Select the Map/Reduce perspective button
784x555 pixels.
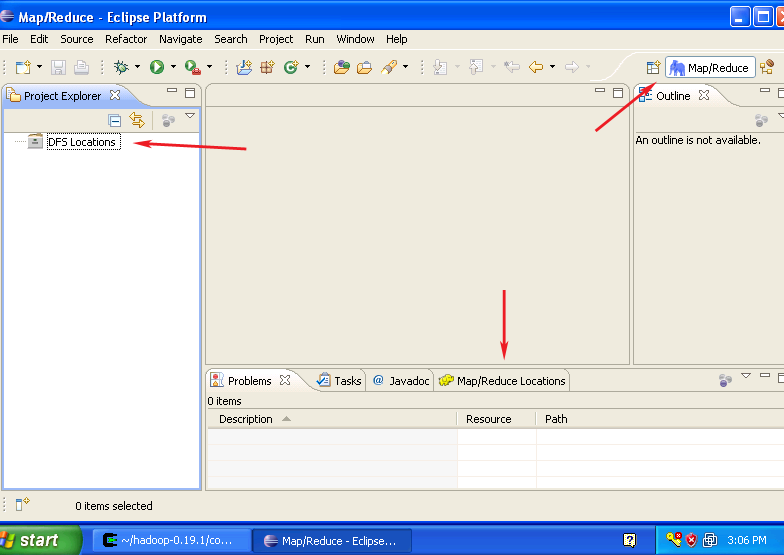[710, 68]
